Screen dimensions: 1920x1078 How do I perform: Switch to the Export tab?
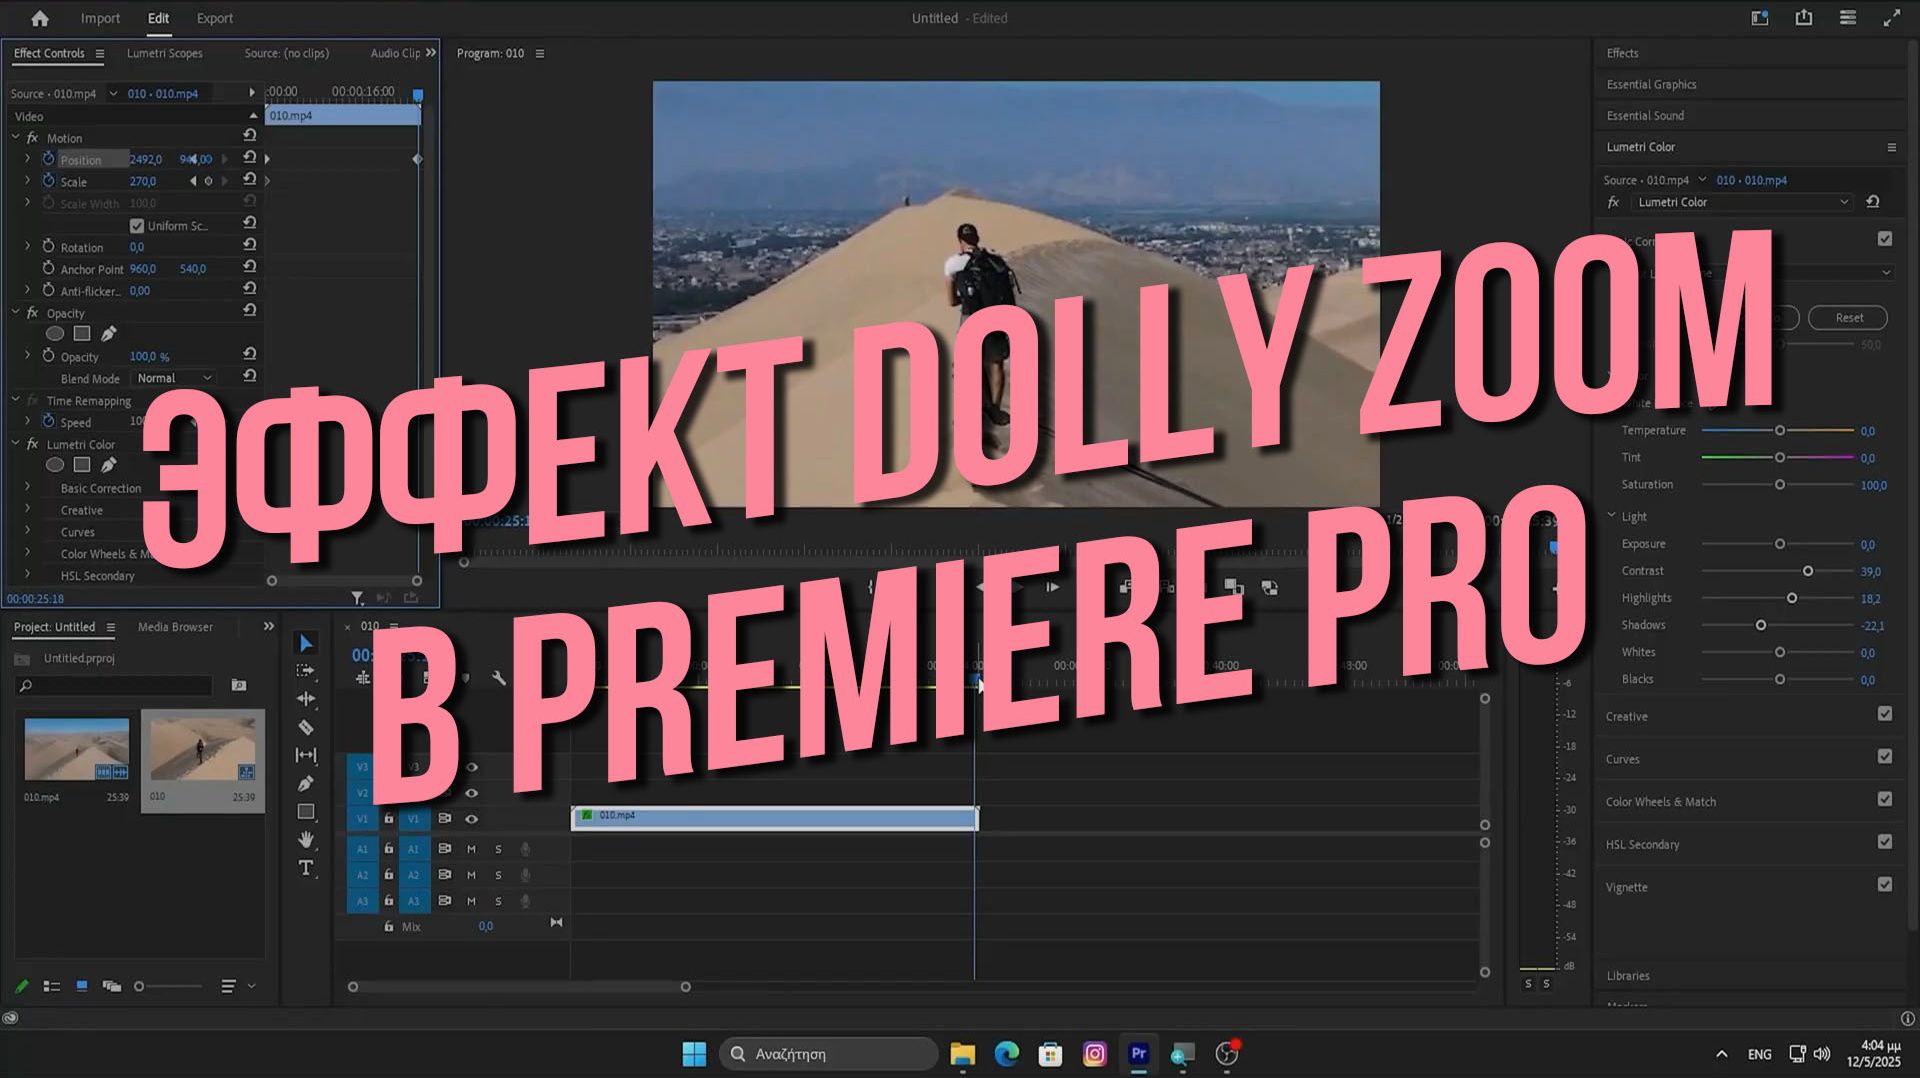point(215,18)
